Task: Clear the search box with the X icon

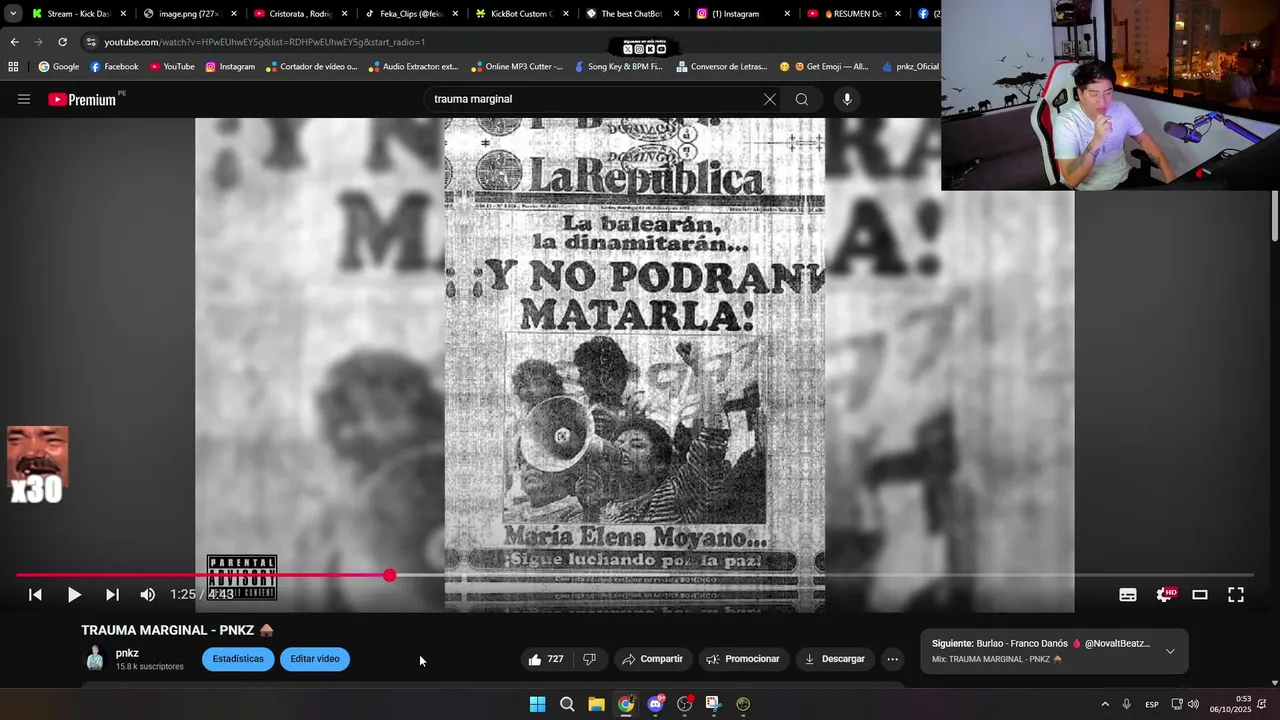Action: [769, 99]
